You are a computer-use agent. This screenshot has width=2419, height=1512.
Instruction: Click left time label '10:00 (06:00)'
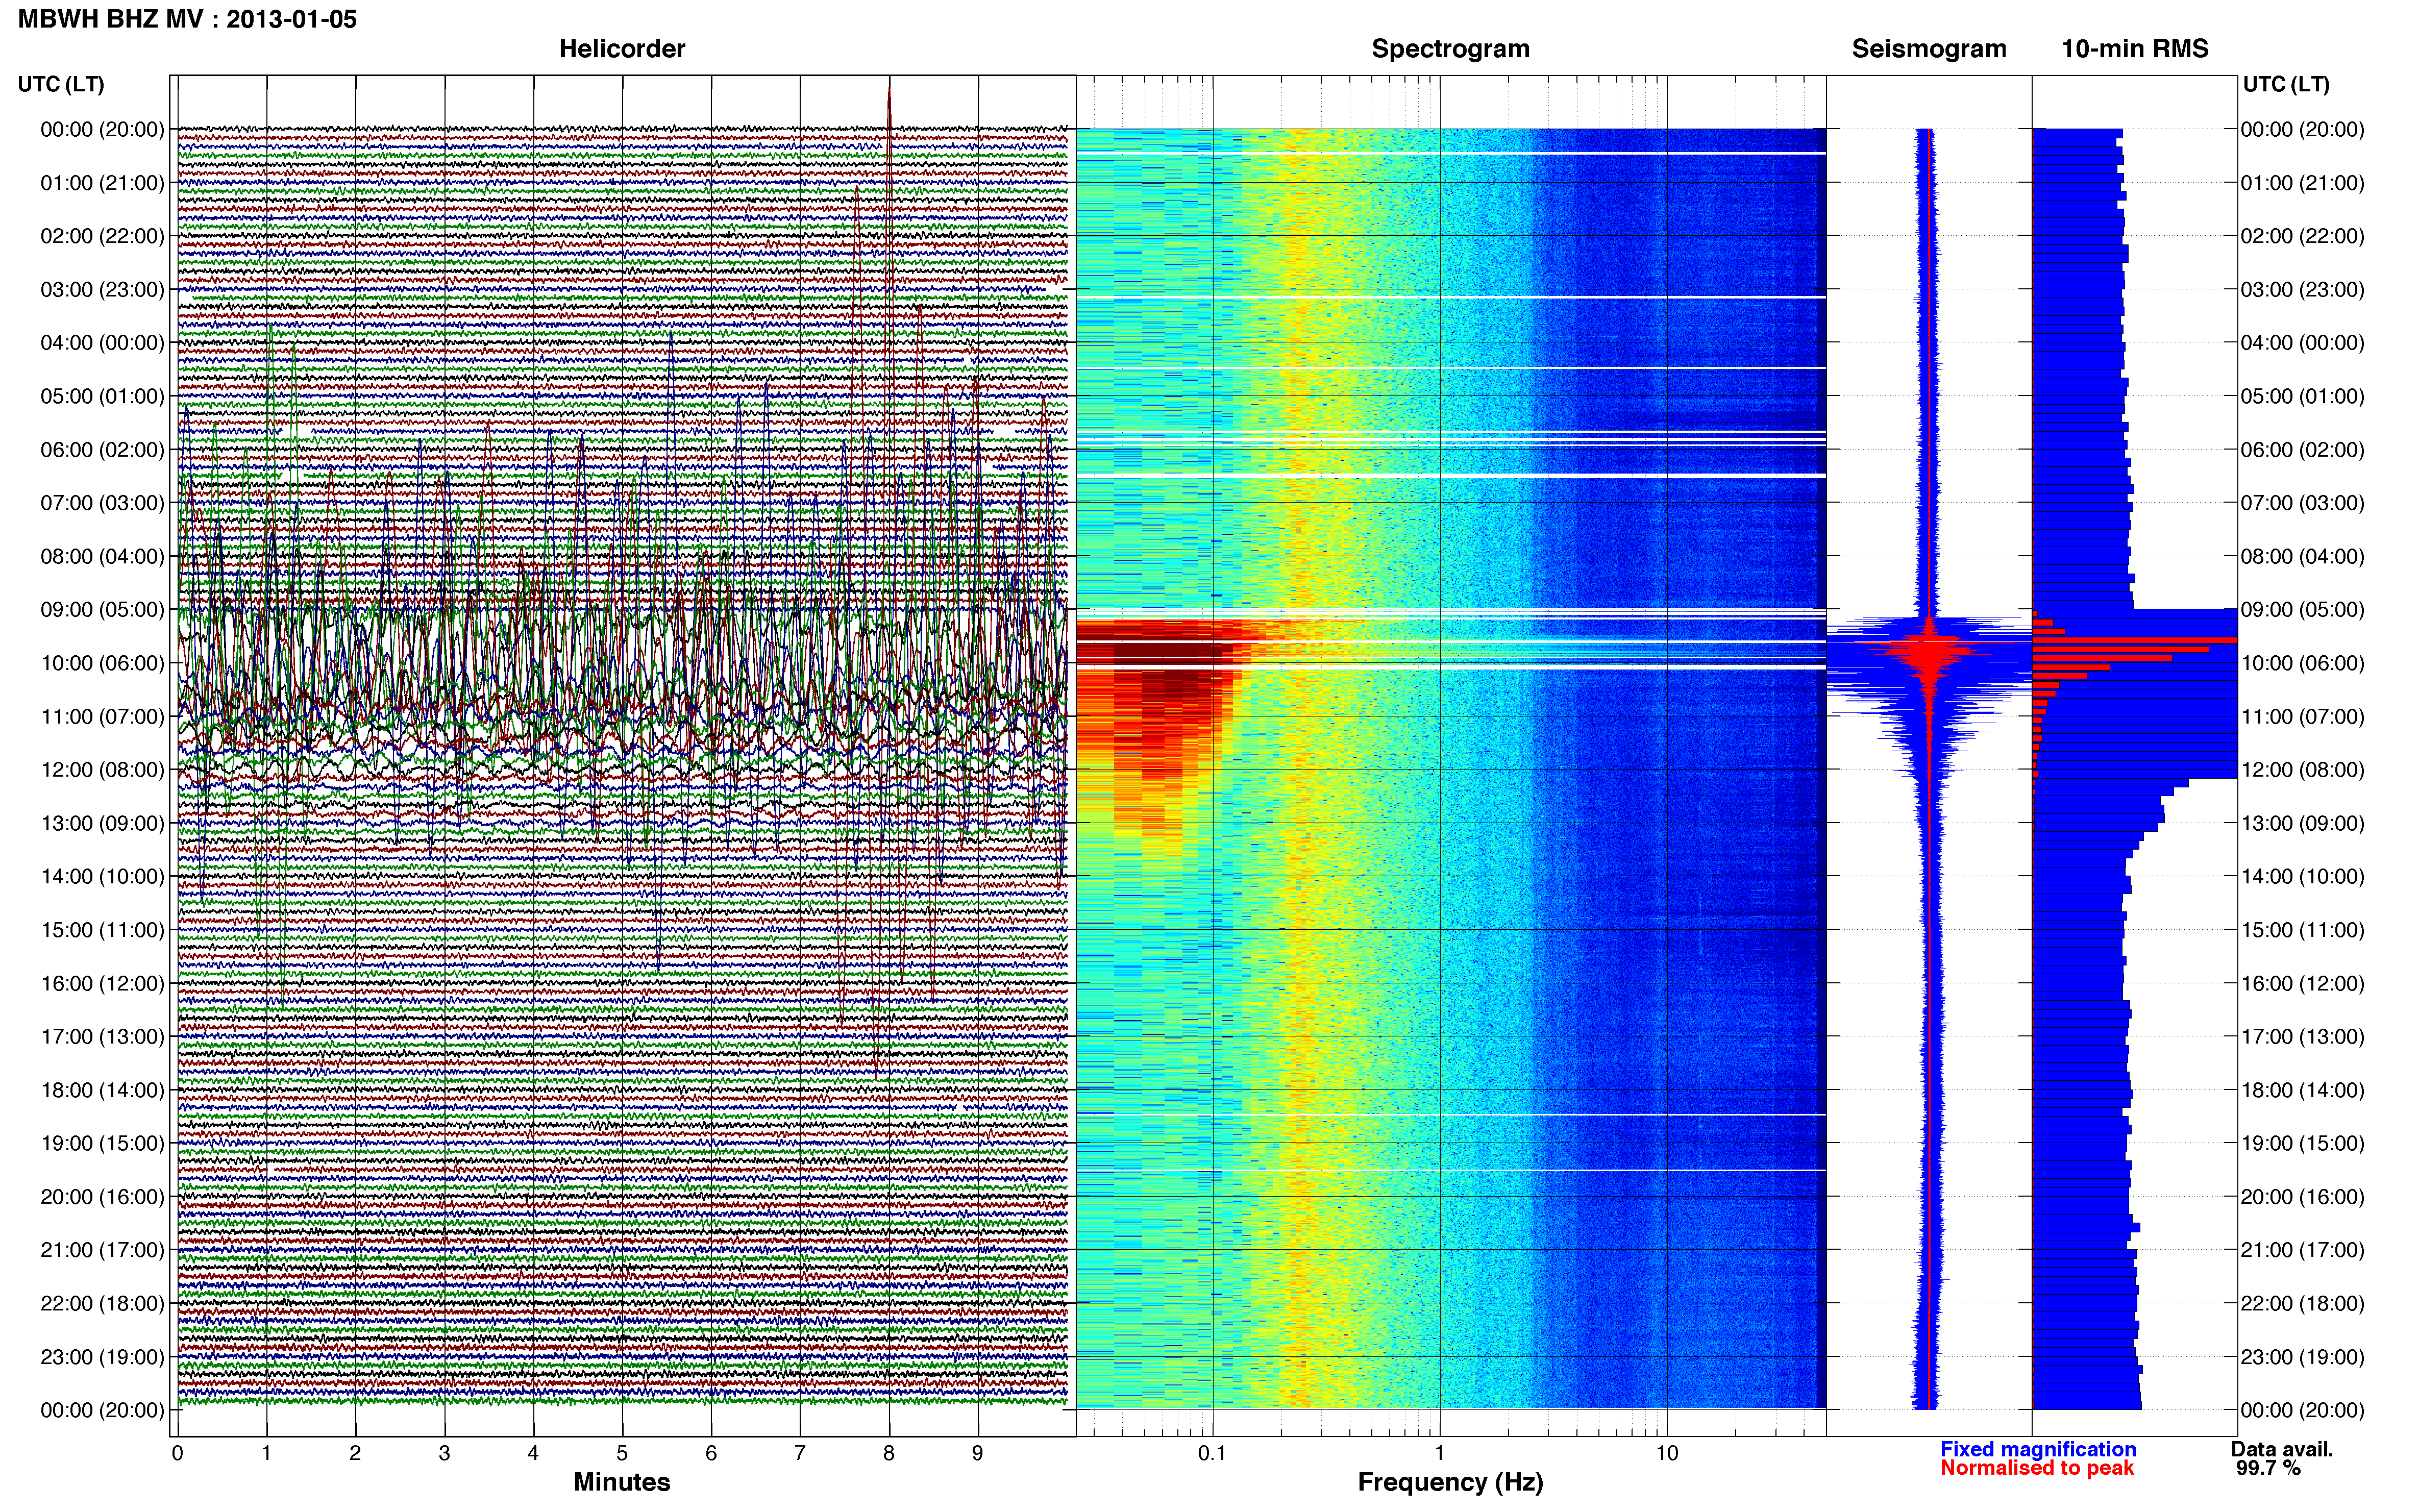(102, 663)
